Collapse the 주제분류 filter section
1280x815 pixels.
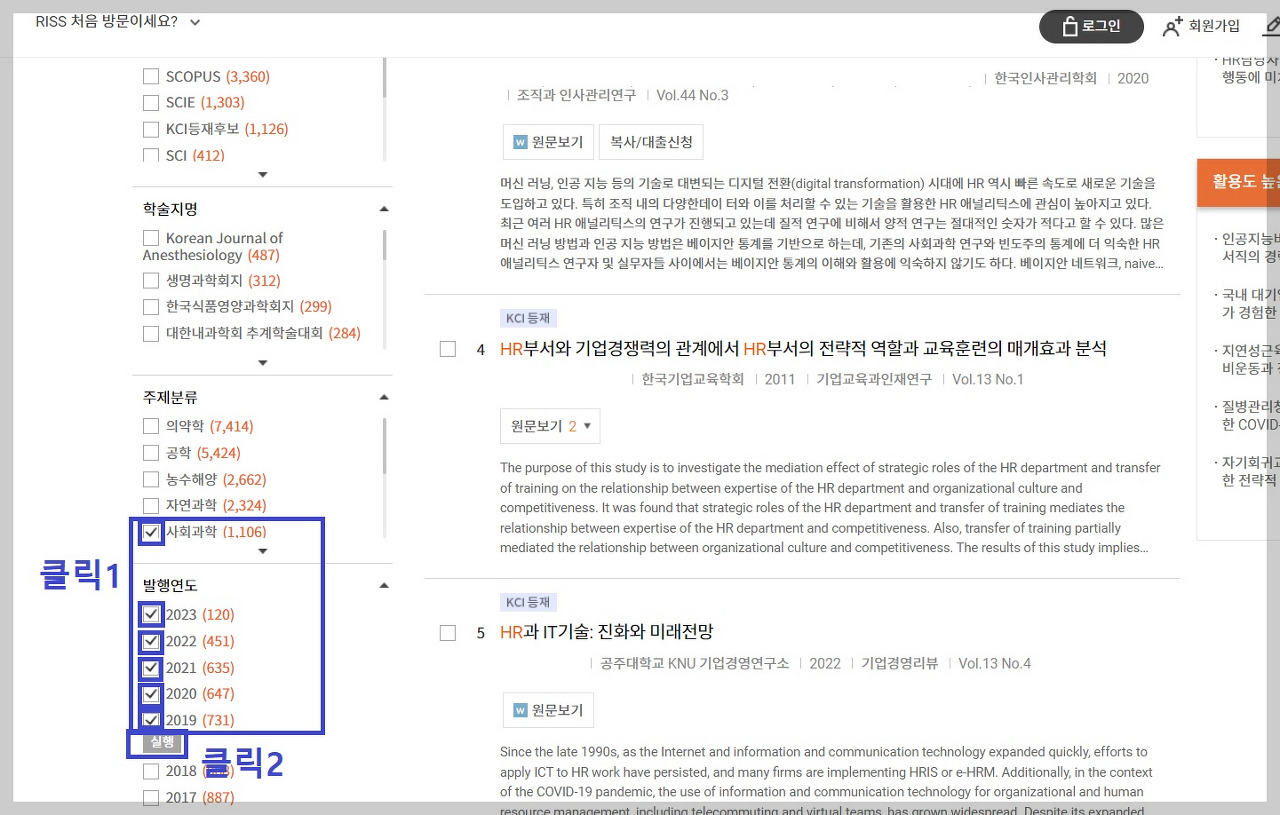(384, 397)
